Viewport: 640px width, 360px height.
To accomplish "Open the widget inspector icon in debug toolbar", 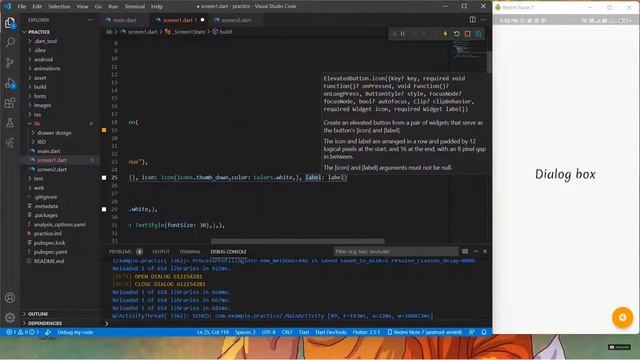I will [x=478, y=34].
